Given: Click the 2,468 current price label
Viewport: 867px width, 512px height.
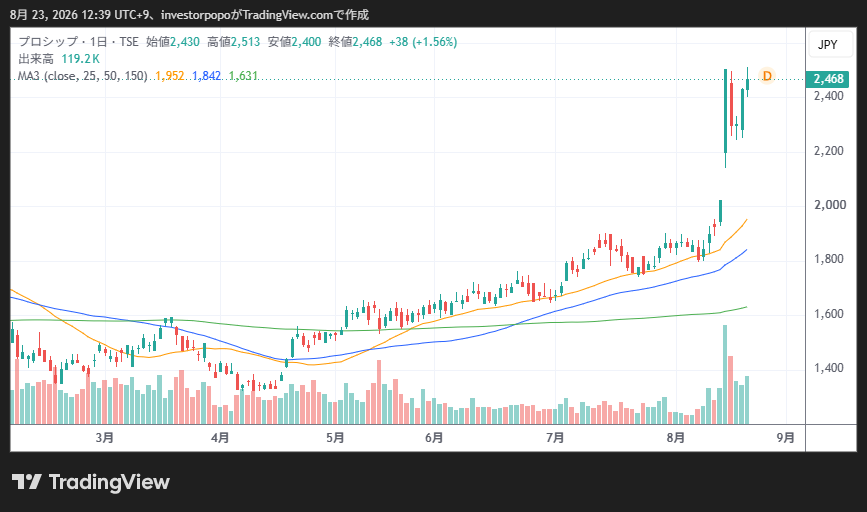Looking at the screenshot, I should coord(828,79).
